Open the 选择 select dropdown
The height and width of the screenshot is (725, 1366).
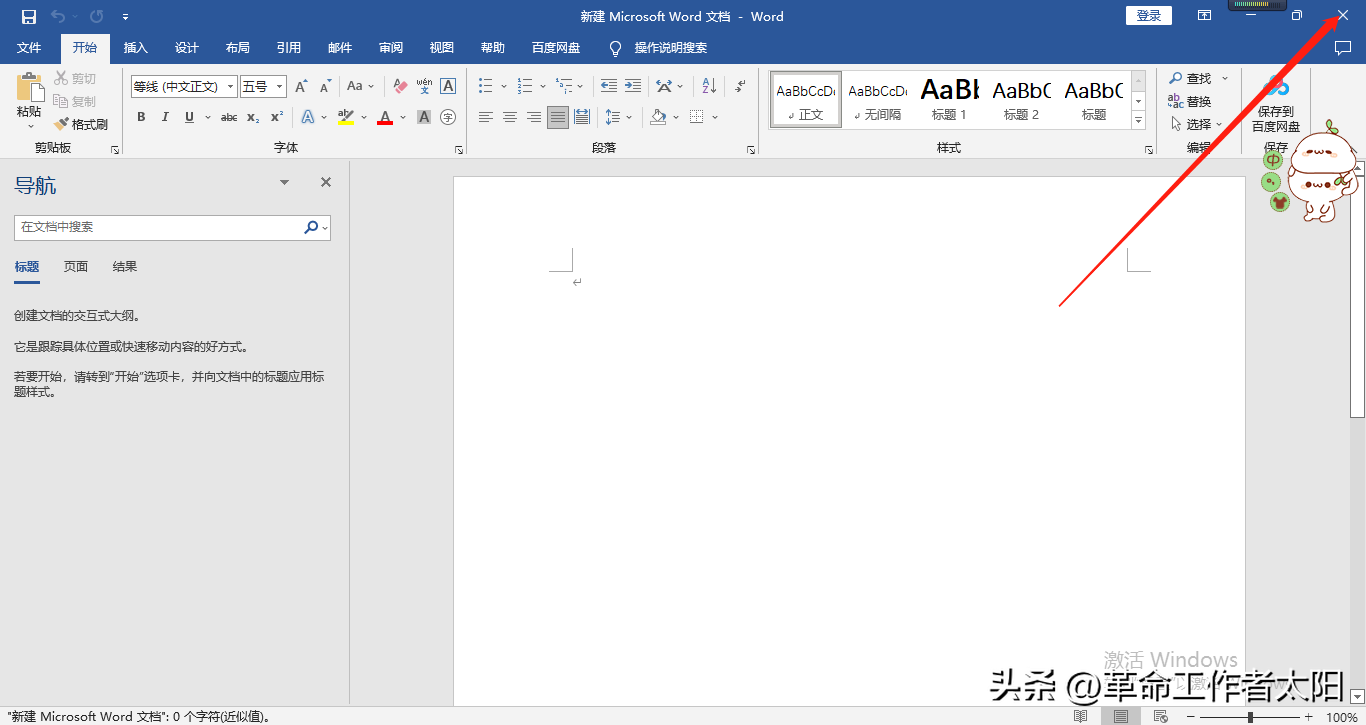[1197, 124]
